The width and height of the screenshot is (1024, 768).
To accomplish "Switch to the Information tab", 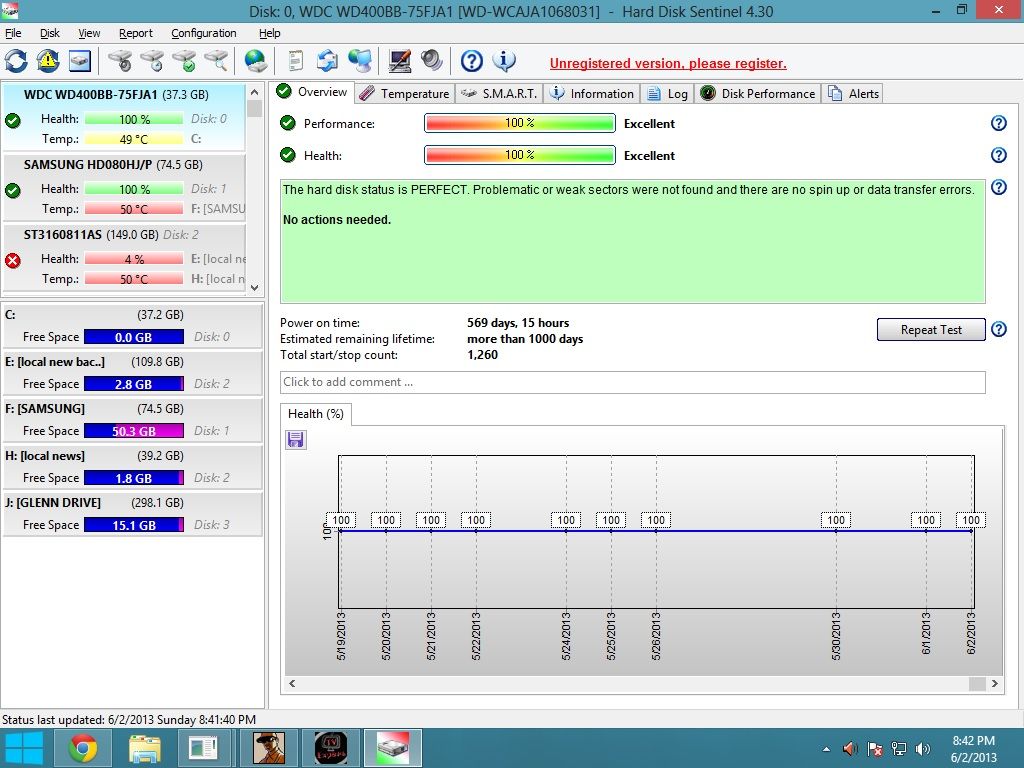I will [x=592, y=93].
